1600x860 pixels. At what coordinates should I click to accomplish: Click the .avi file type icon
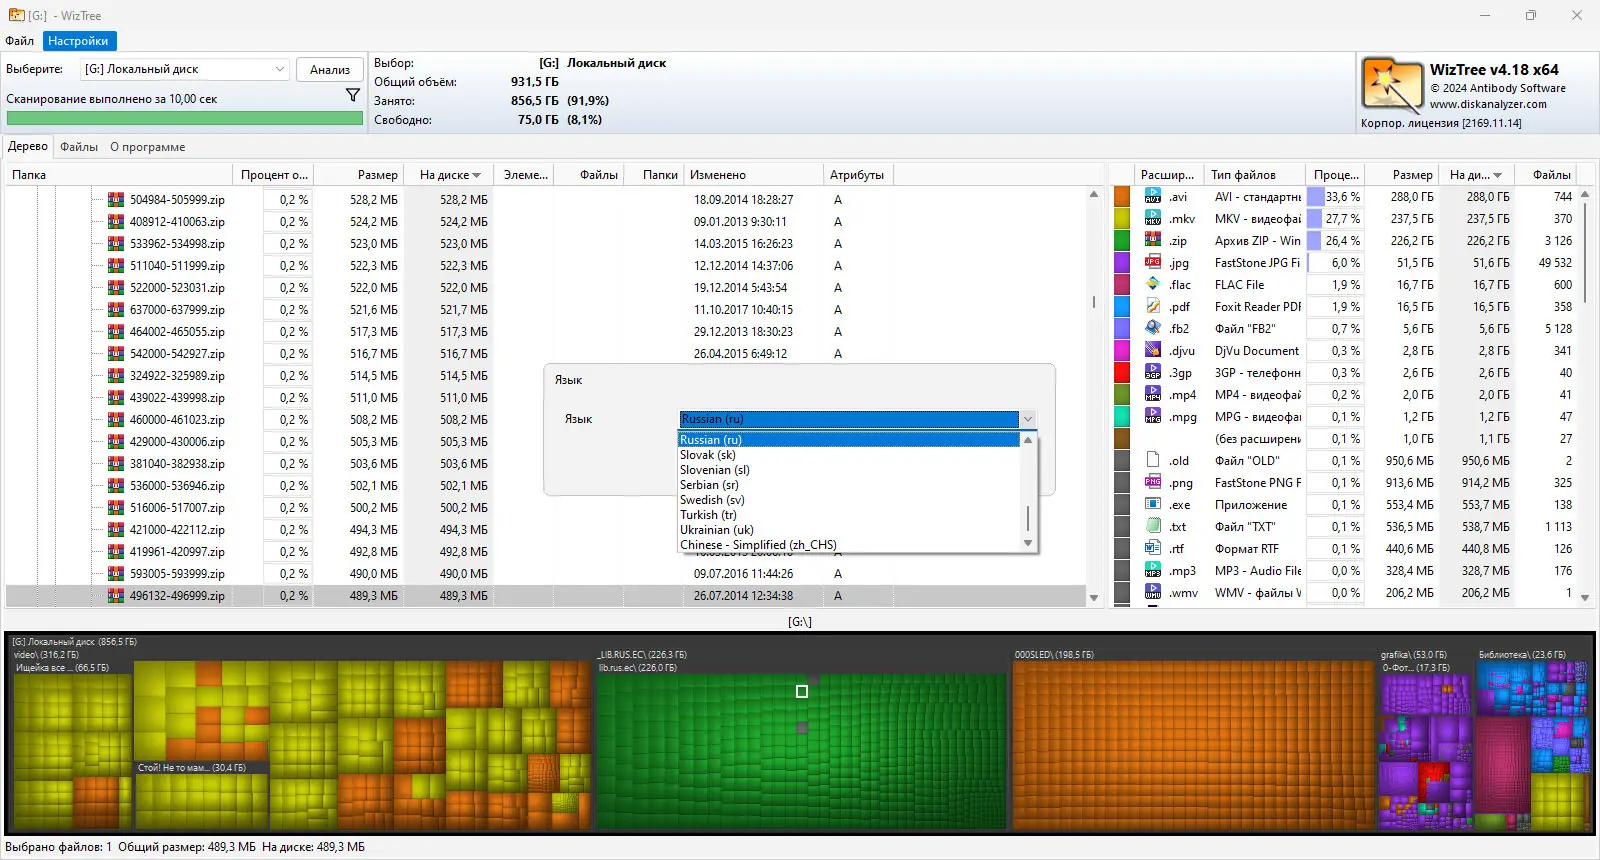pos(1153,197)
